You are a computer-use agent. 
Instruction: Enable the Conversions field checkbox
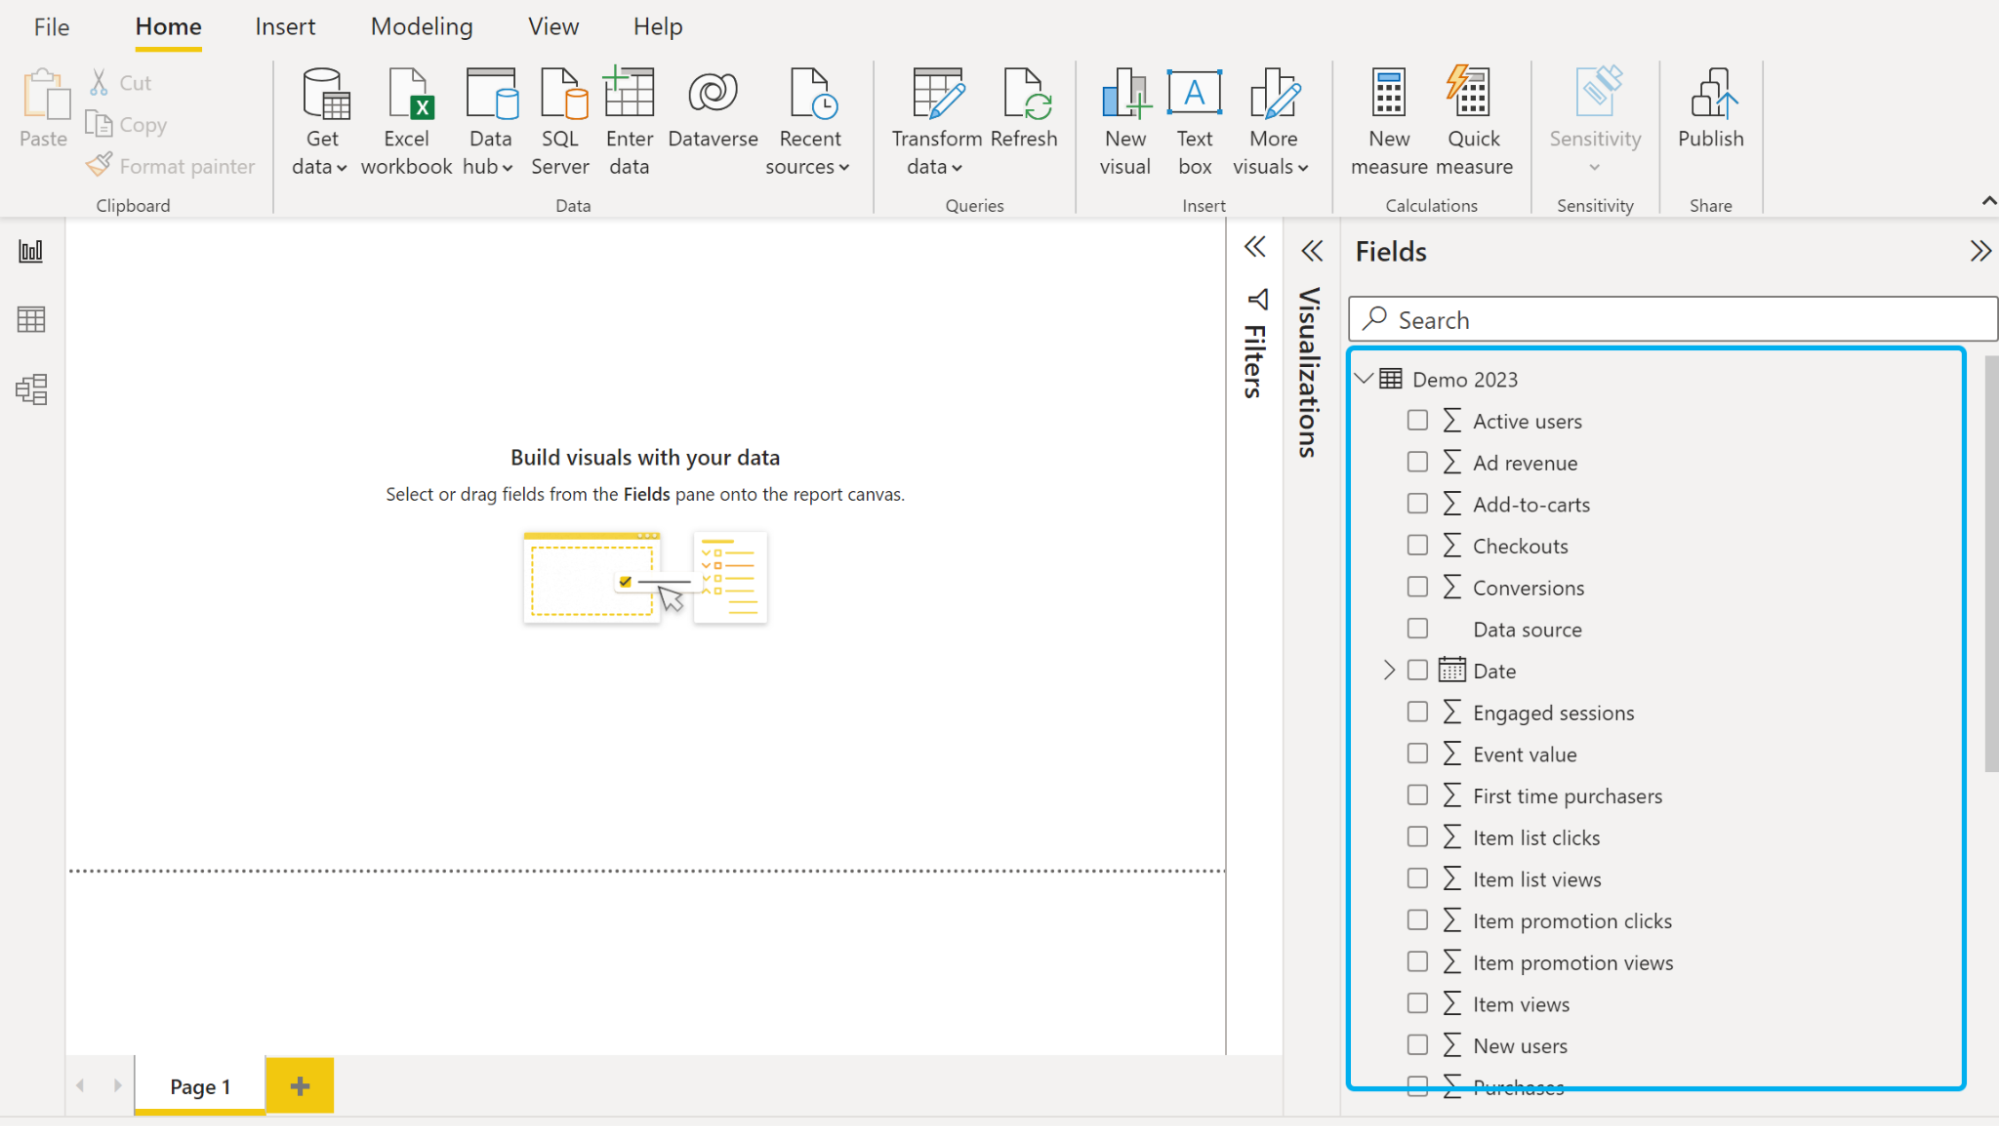pos(1417,587)
